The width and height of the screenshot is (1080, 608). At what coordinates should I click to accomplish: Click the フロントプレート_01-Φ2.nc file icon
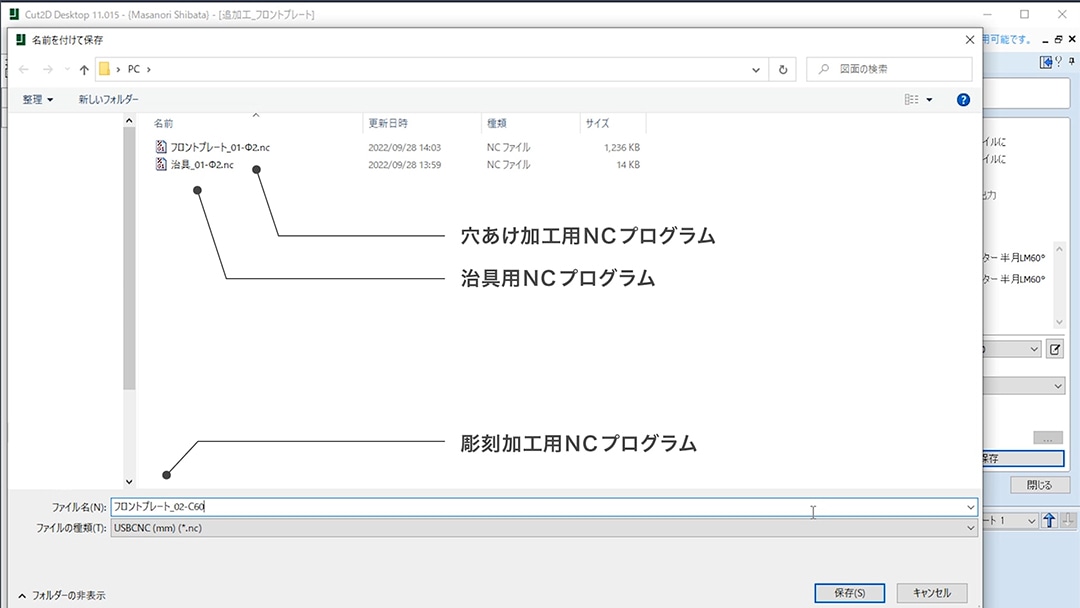[x=162, y=147]
